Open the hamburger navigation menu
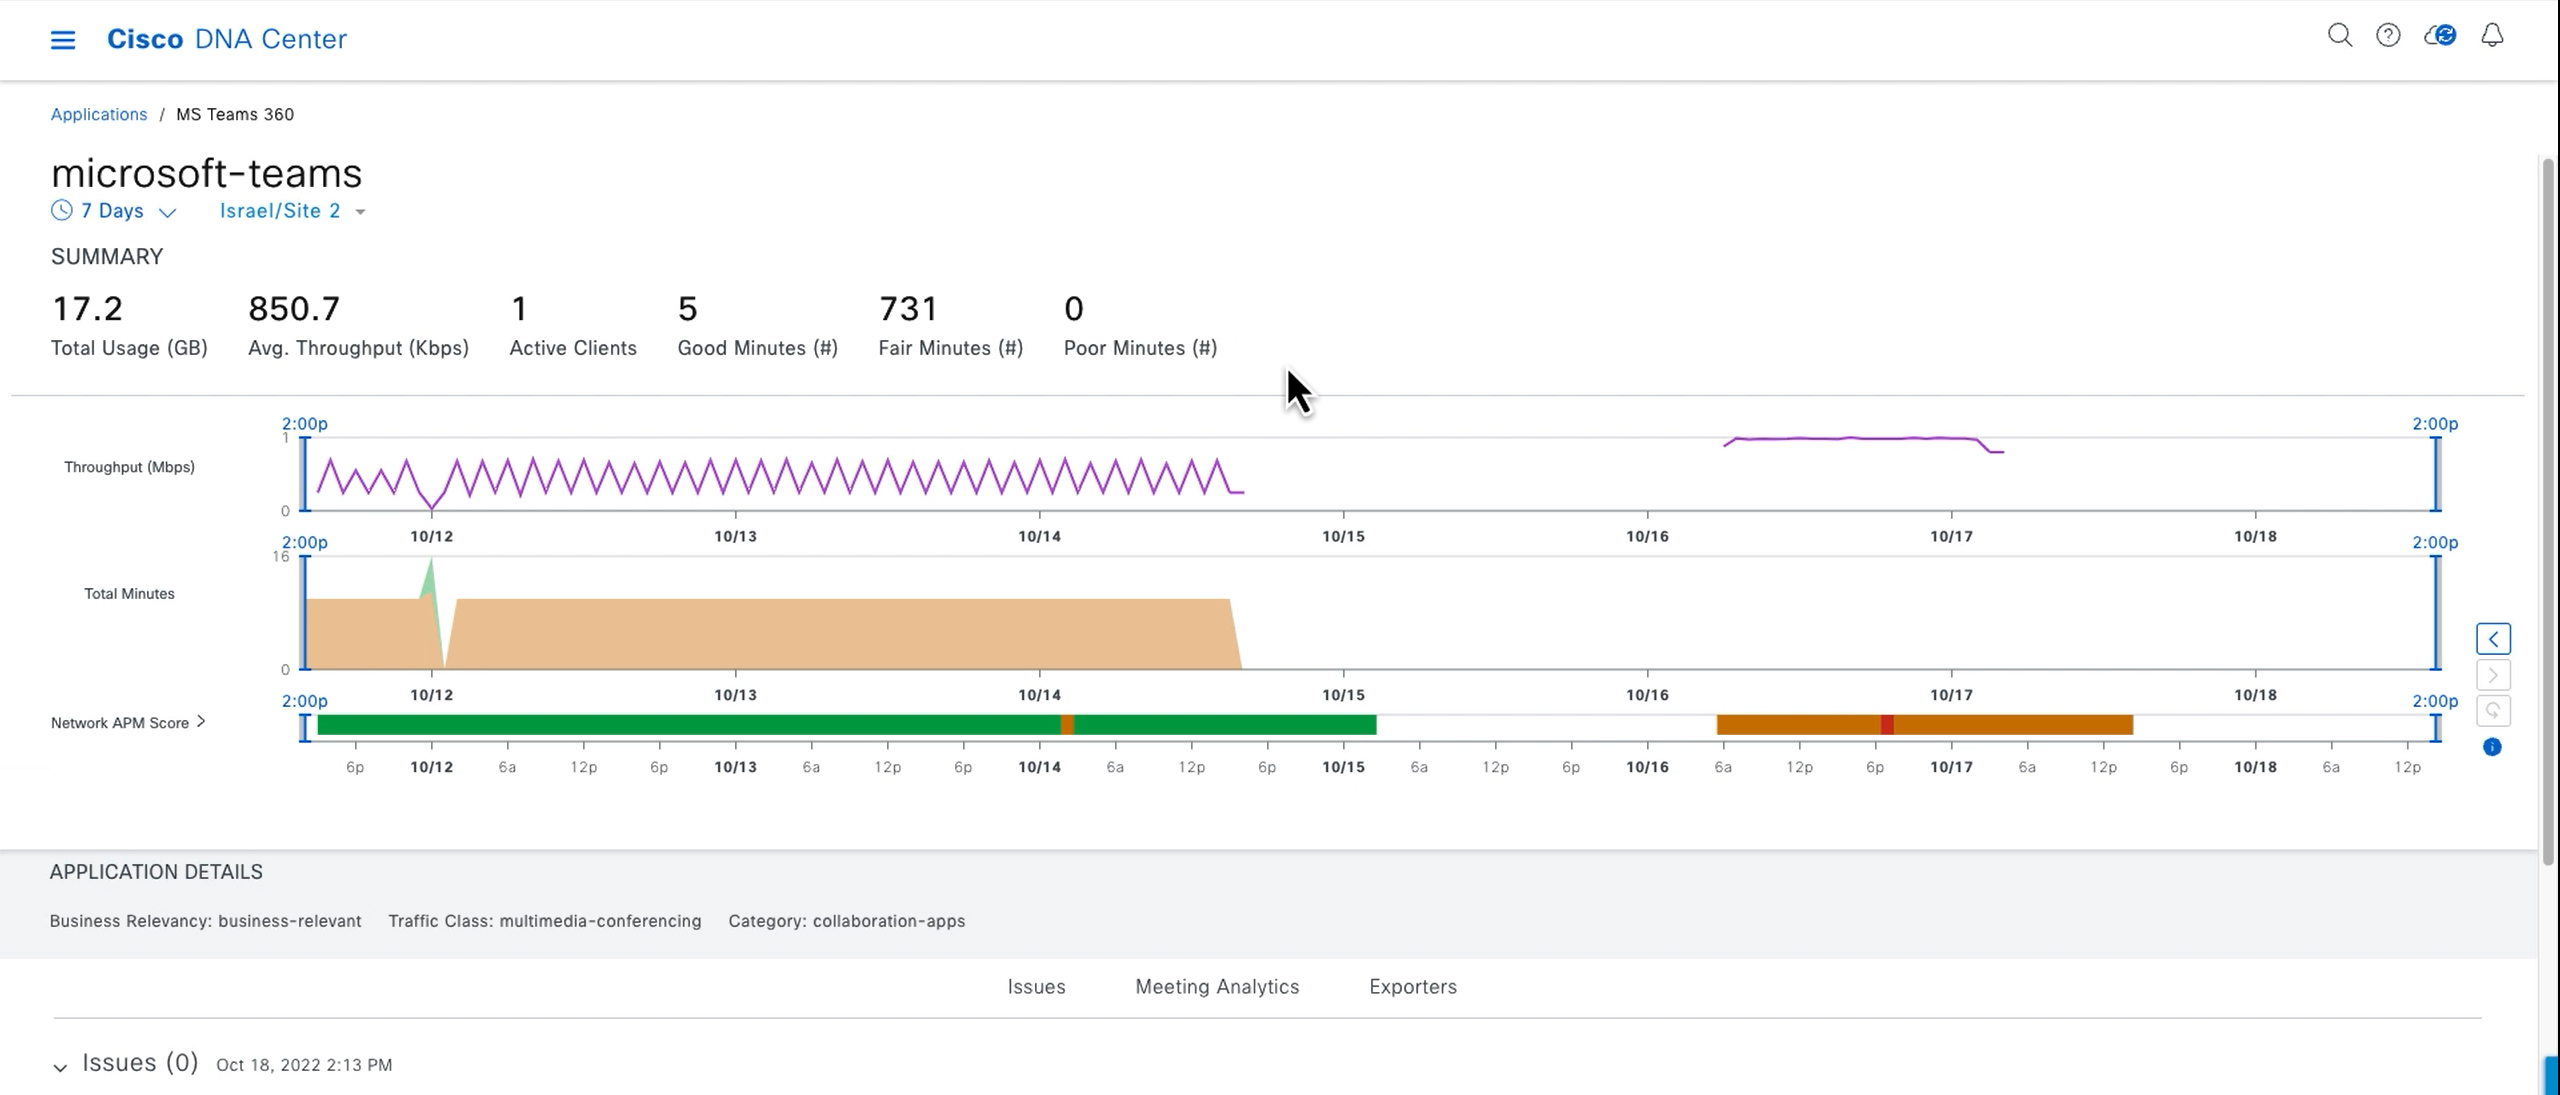 point(63,40)
